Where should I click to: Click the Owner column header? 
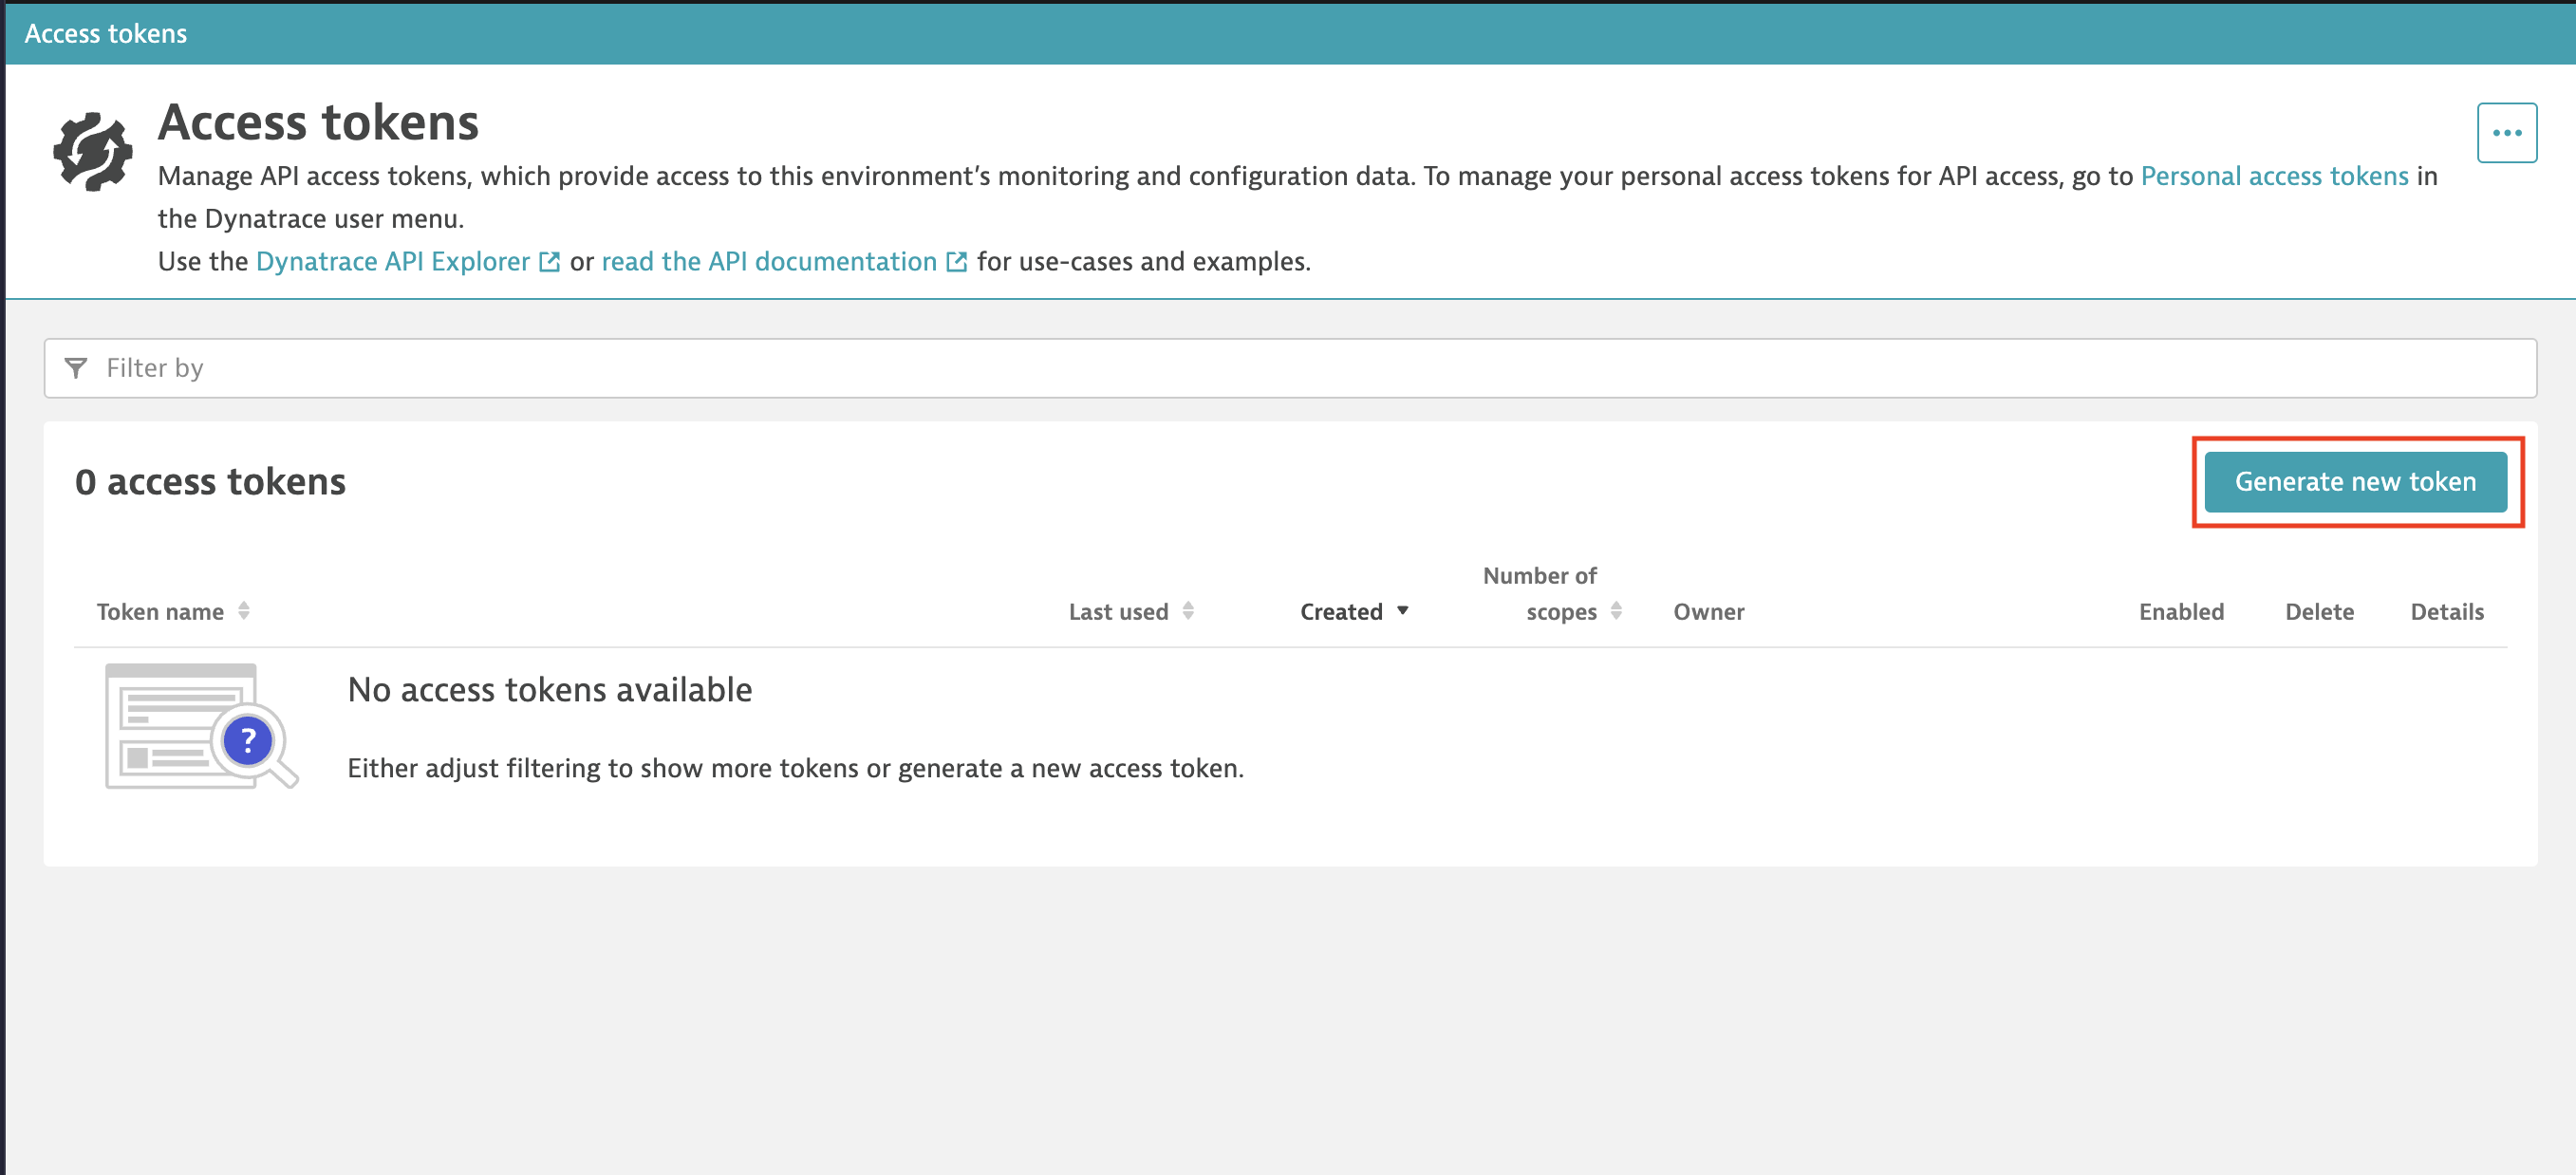tap(1708, 612)
